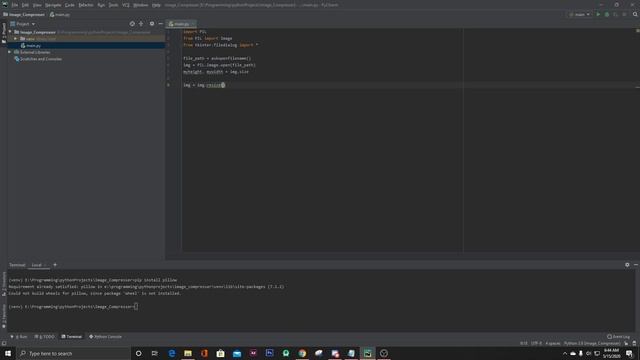Screen dimensions: 640x360
Task: Open Search Everywhere magnifier icon
Action: (x=635, y=14)
